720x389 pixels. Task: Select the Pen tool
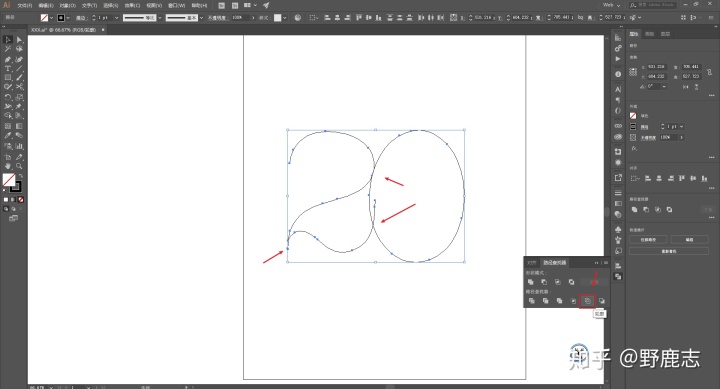[x=8, y=59]
